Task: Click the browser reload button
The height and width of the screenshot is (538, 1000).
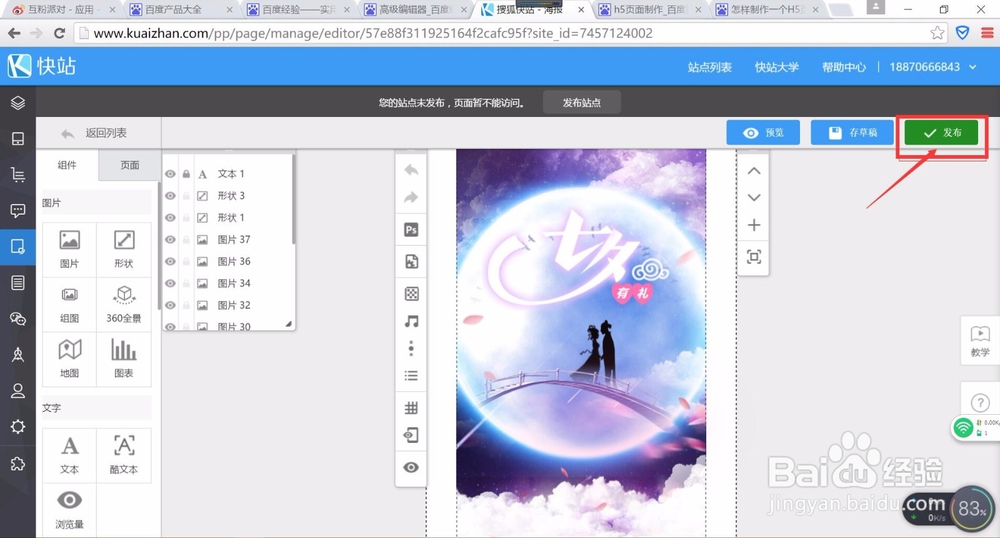Action: point(59,33)
